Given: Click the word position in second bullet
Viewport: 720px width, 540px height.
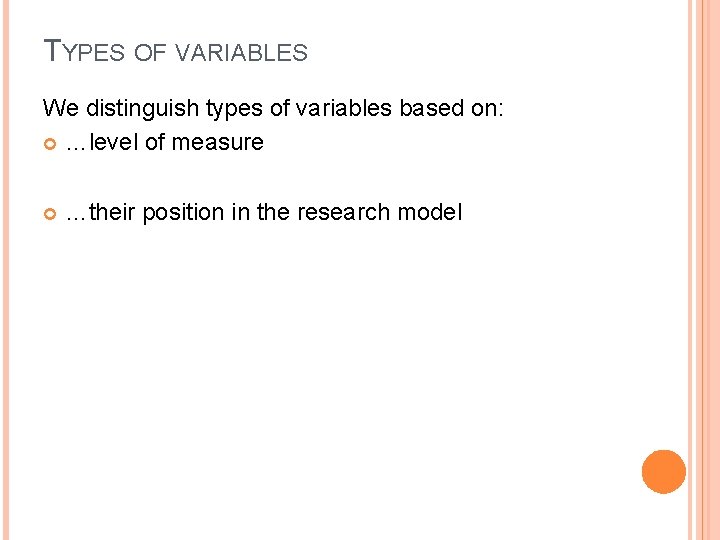Looking at the screenshot, I should tap(181, 213).
